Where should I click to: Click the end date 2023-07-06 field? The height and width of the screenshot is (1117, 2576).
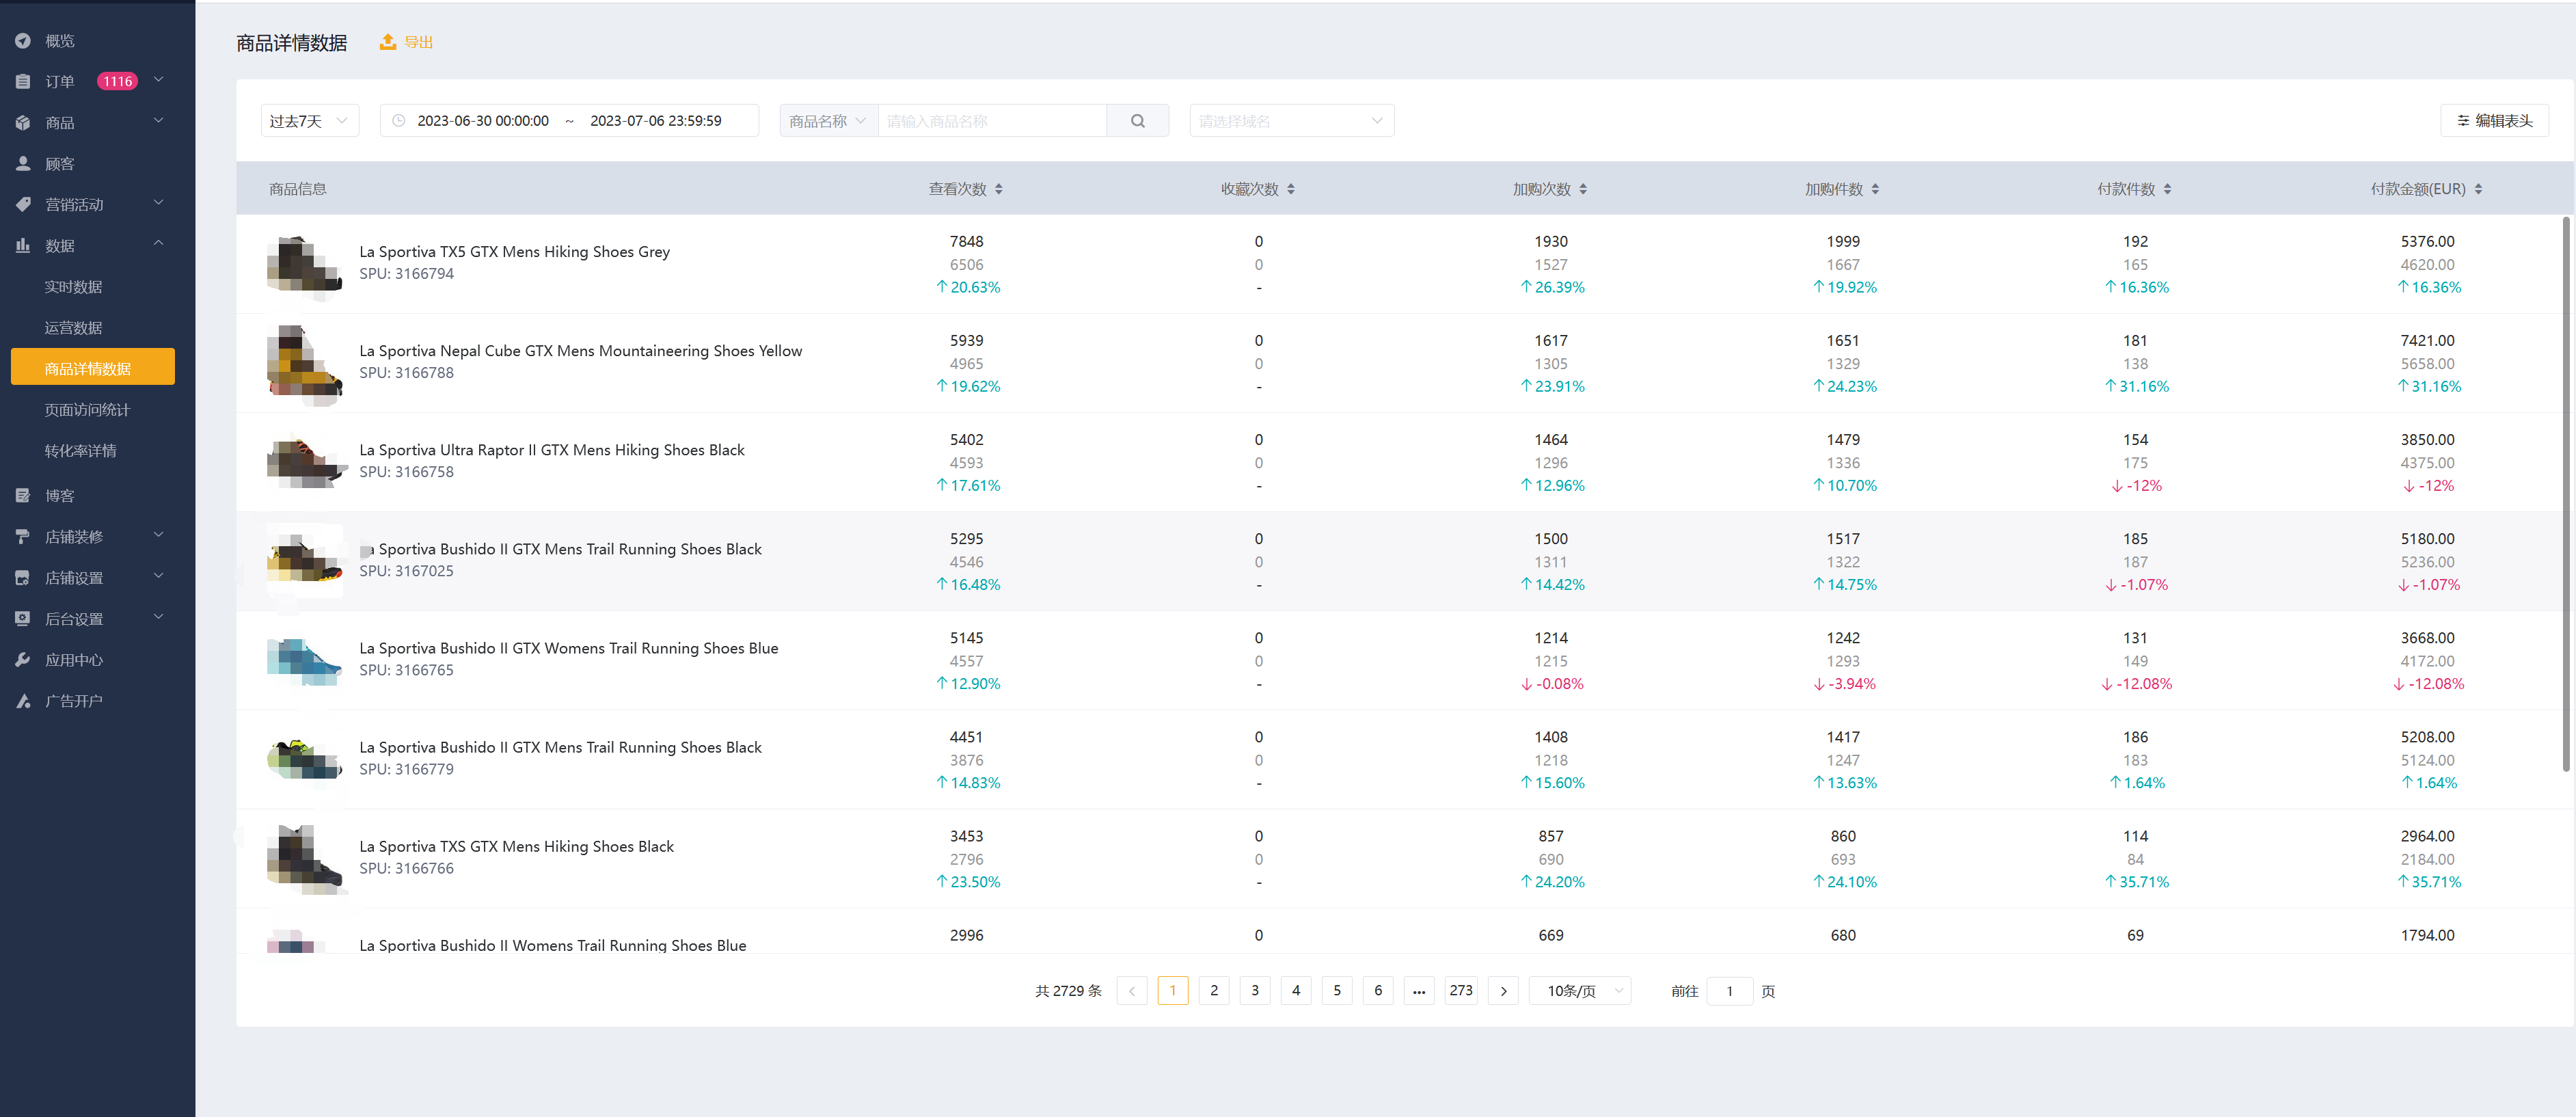(x=656, y=121)
